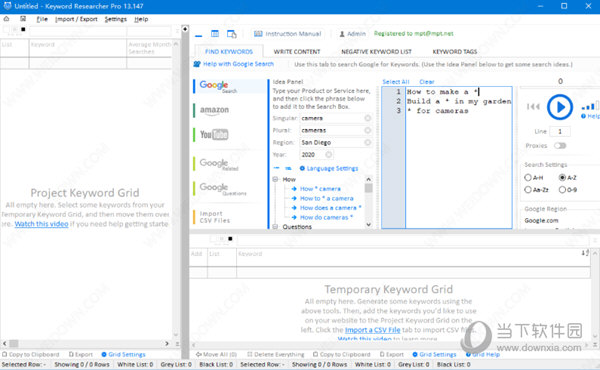Click the project grid horizontal scrollbar thumb
This screenshot has height=370, width=600.
[x=14, y=344]
